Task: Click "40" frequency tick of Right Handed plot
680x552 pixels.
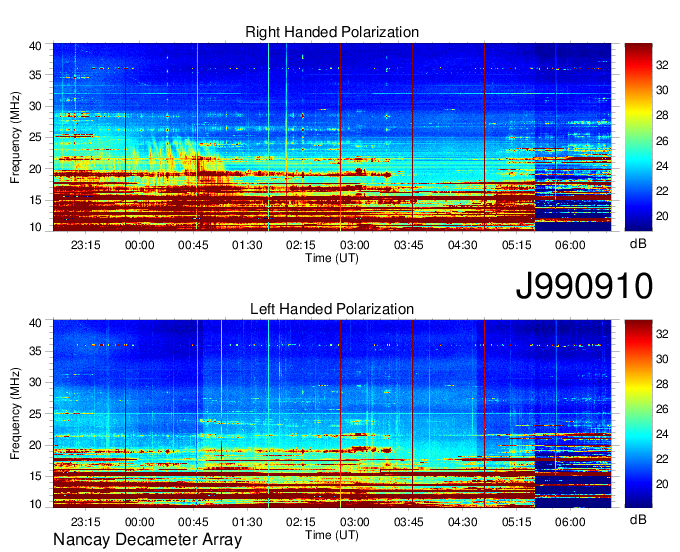Action: [x=35, y=46]
